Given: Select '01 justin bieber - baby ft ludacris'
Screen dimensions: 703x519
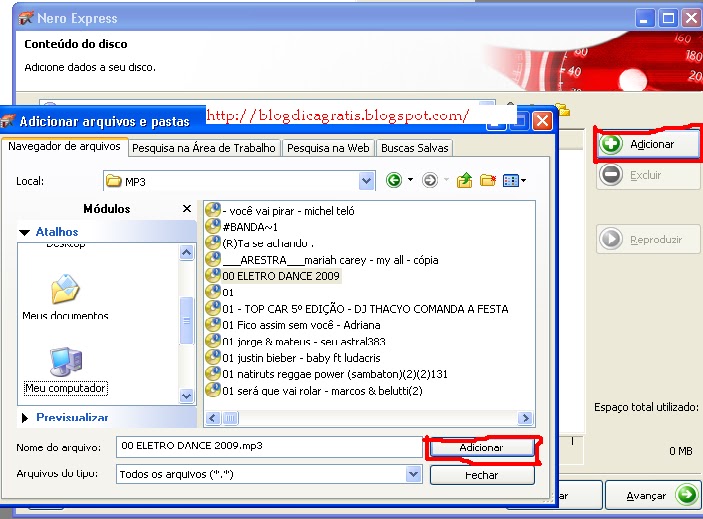Looking at the screenshot, I should click(x=301, y=358).
